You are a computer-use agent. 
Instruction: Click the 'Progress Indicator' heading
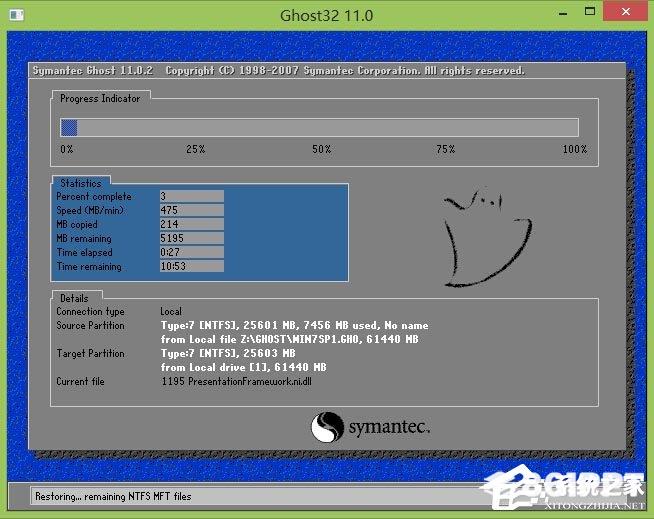[100, 98]
